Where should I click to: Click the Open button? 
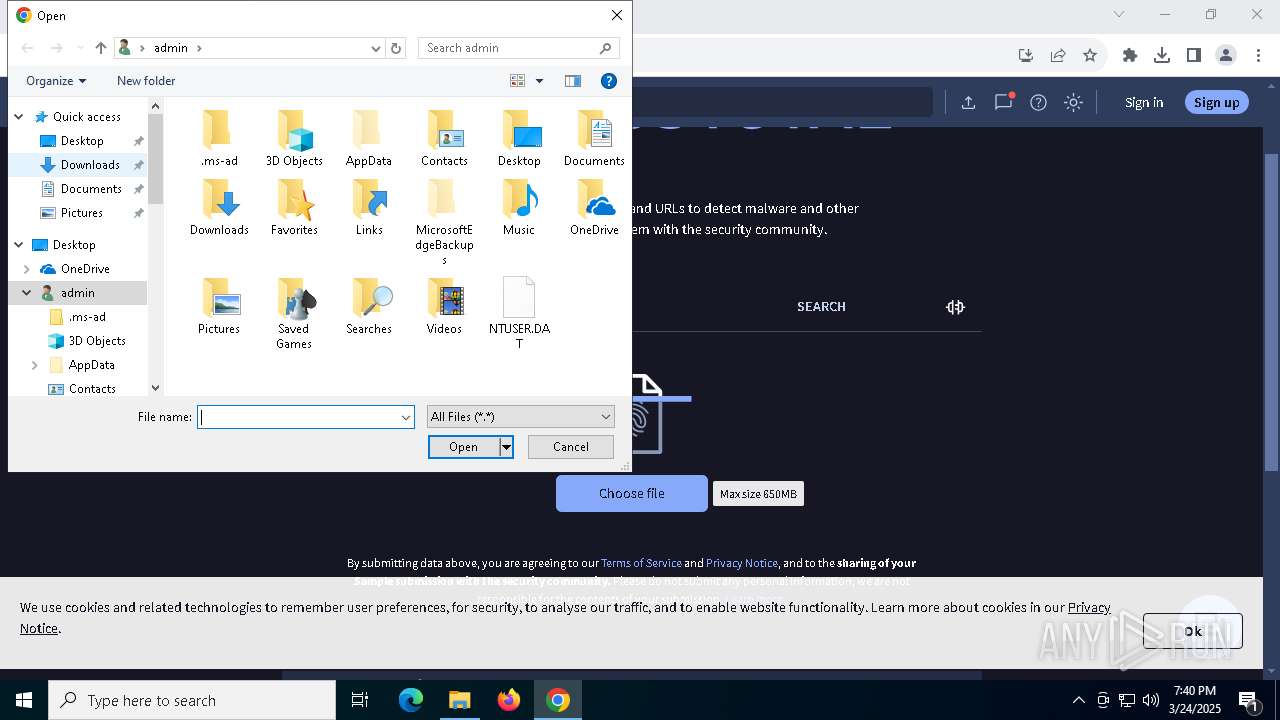(463, 447)
